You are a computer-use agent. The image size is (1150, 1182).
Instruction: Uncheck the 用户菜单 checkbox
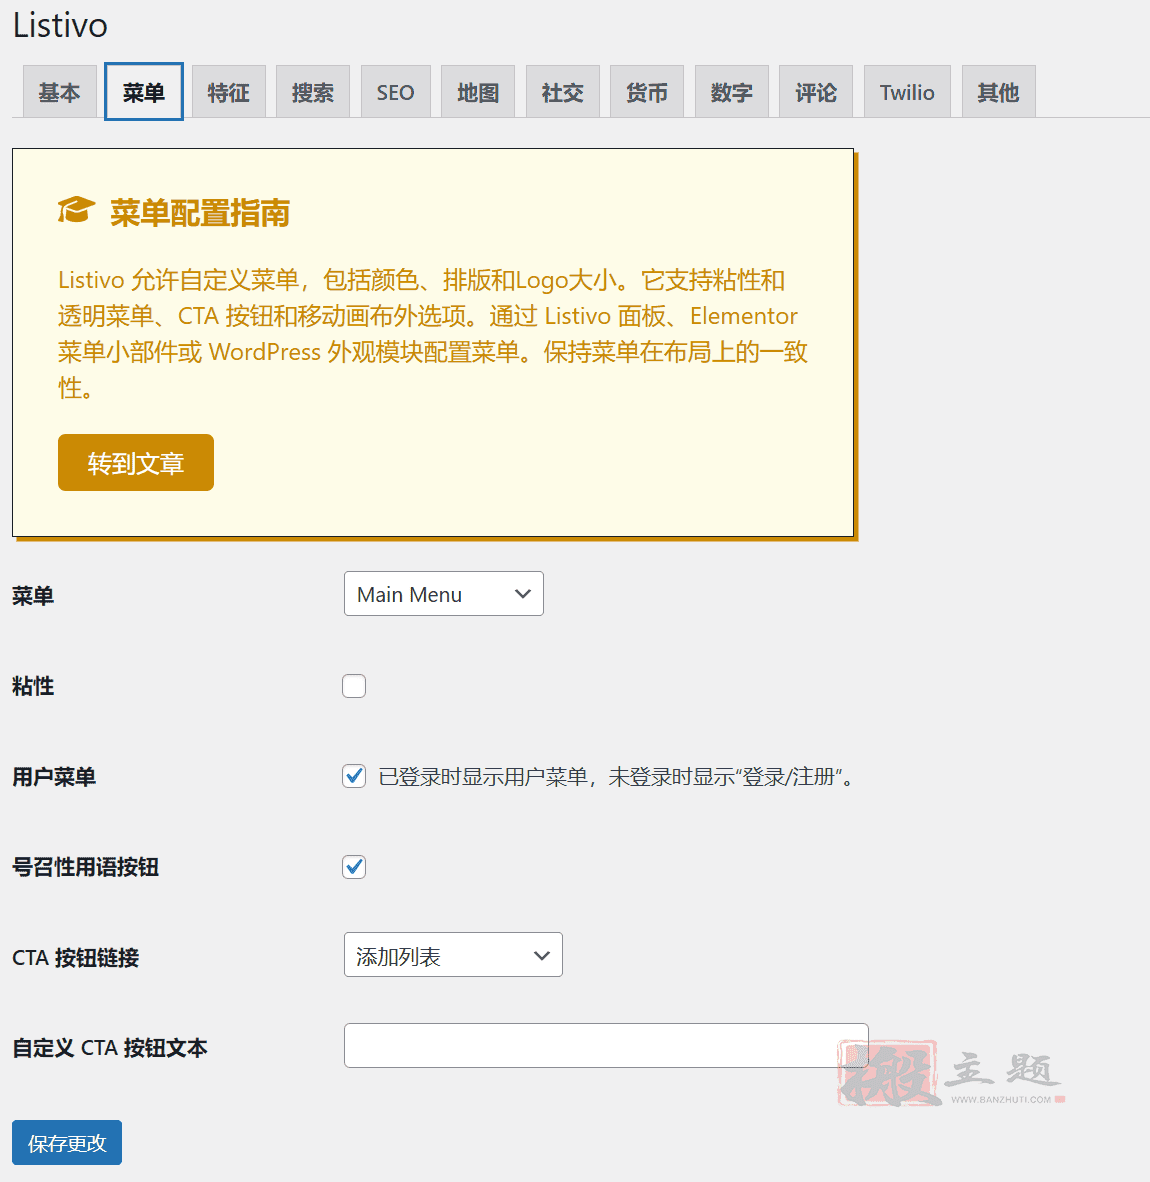354,776
